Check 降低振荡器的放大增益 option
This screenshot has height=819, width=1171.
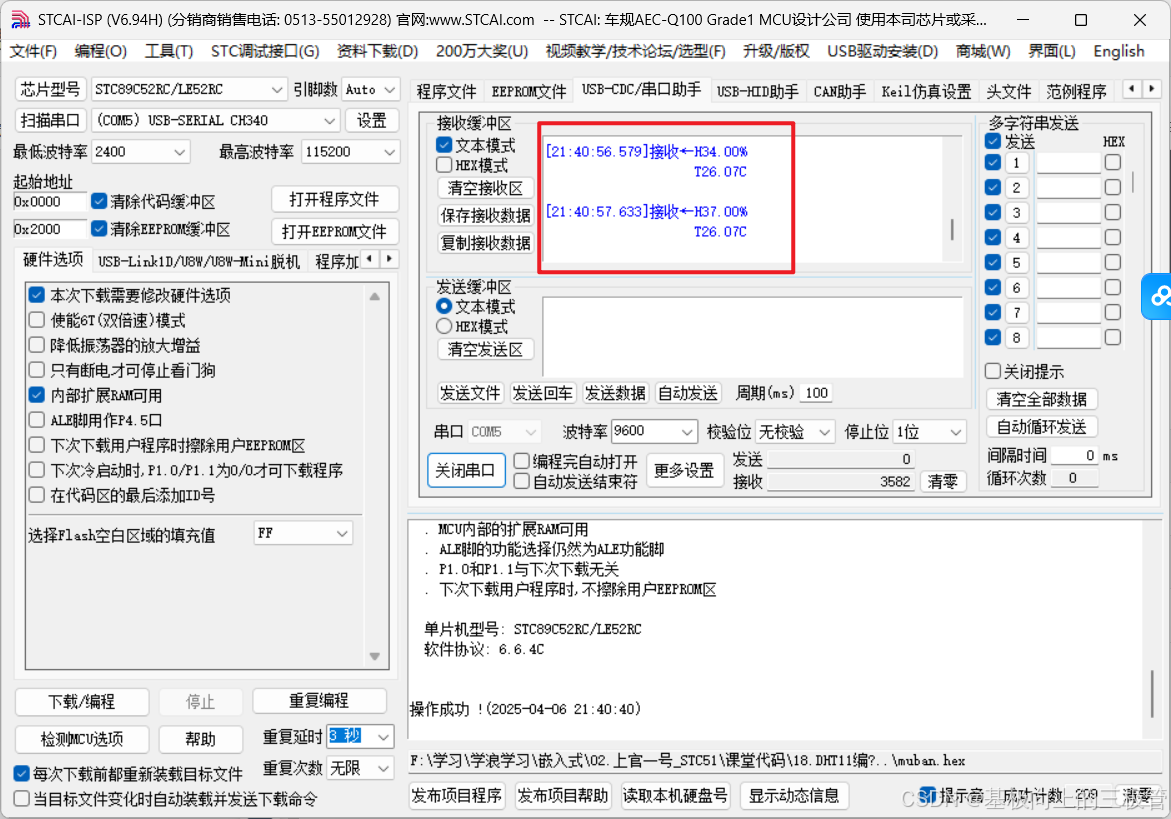[37, 345]
